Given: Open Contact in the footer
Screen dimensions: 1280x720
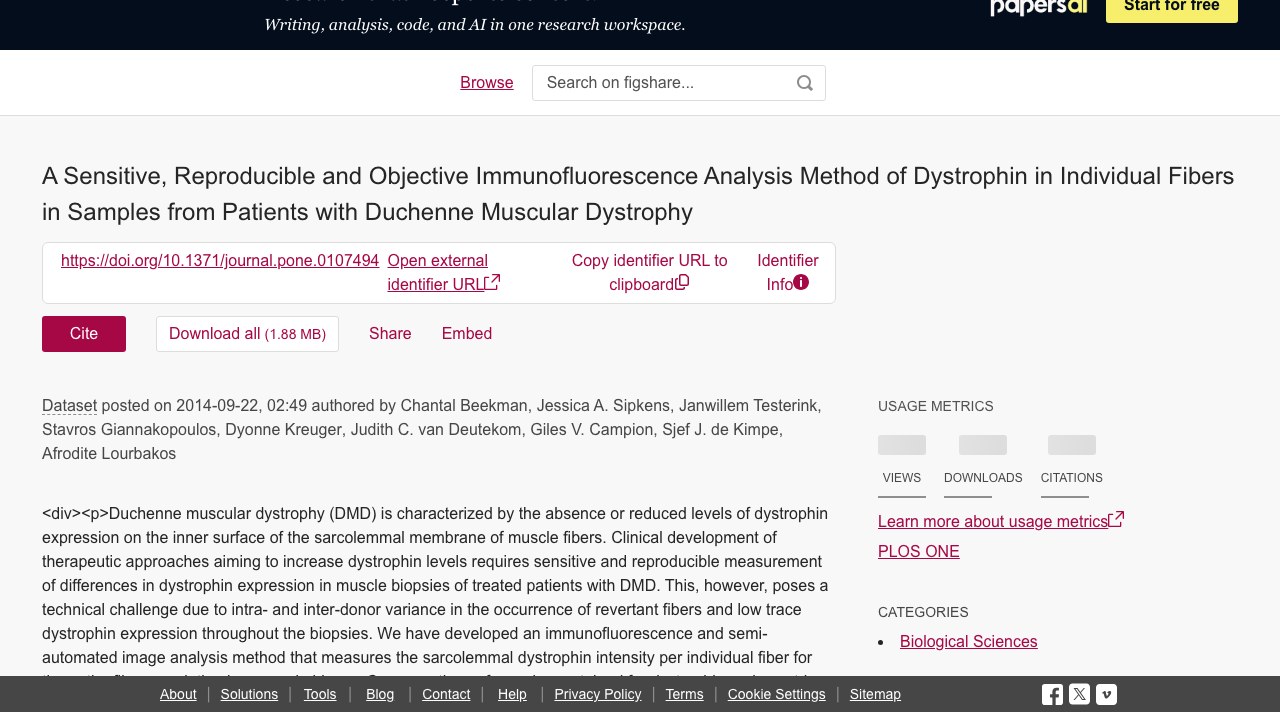Looking at the screenshot, I should 446,694.
